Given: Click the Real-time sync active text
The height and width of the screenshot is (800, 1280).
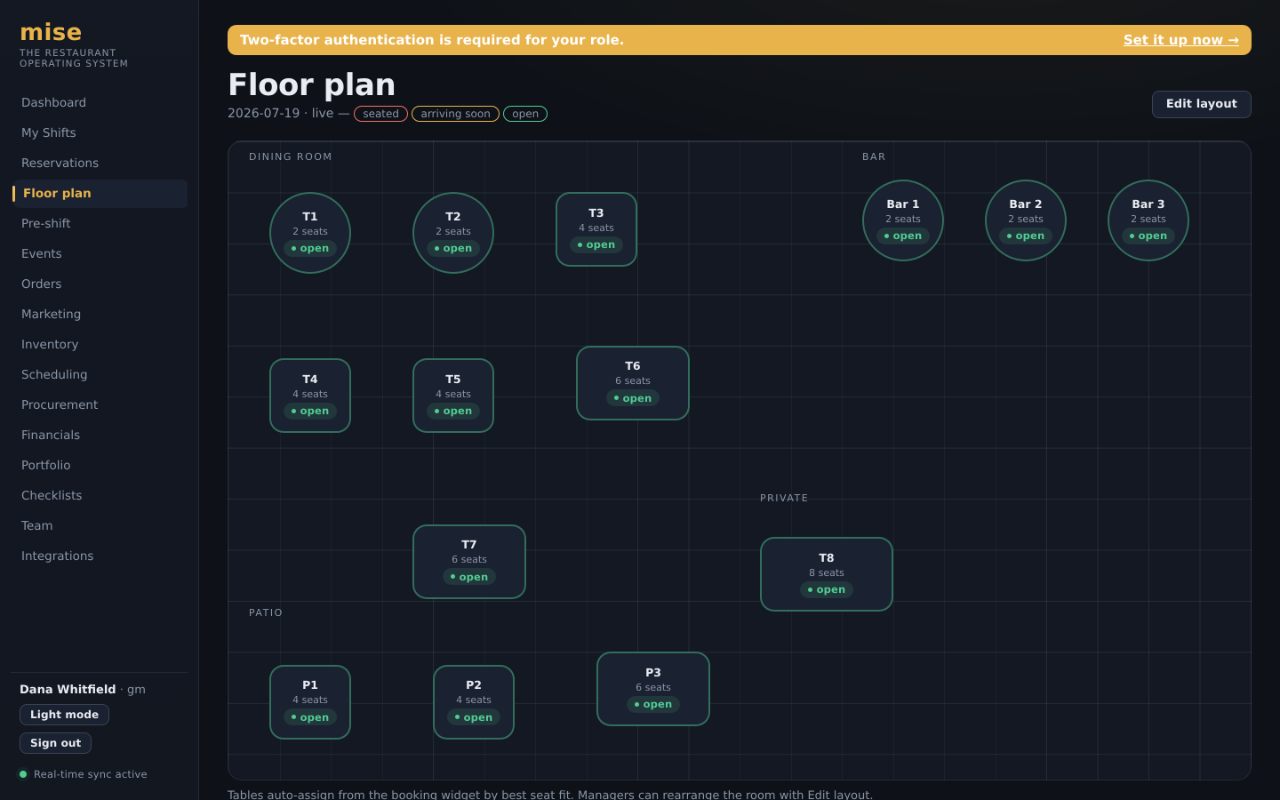Looking at the screenshot, I should pos(90,774).
